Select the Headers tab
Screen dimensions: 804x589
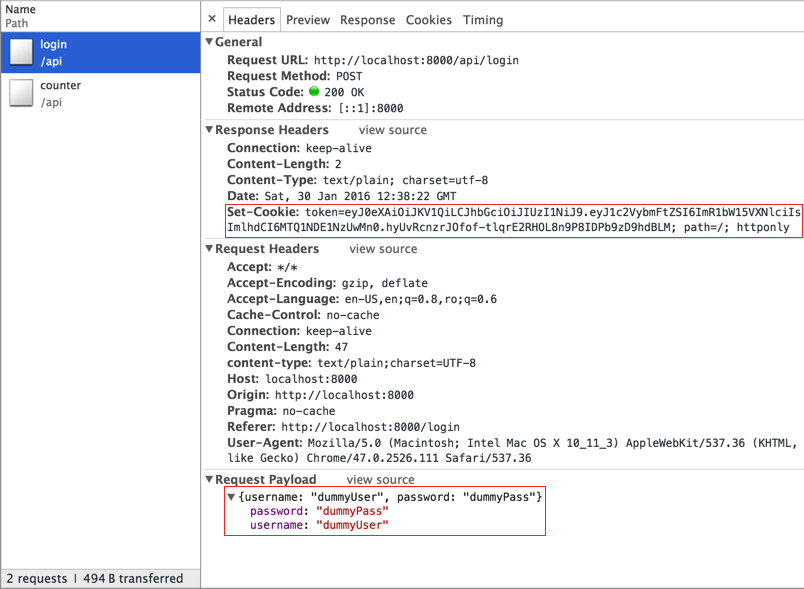click(x=251, y=20)
